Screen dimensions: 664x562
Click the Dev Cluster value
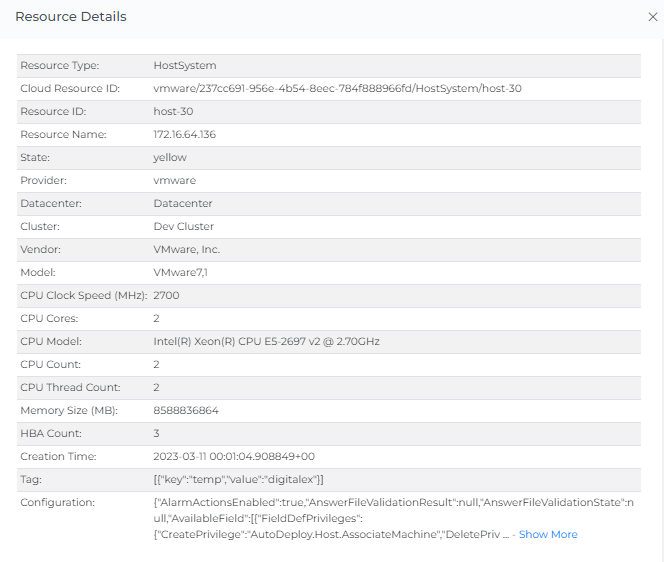(183, 226)
